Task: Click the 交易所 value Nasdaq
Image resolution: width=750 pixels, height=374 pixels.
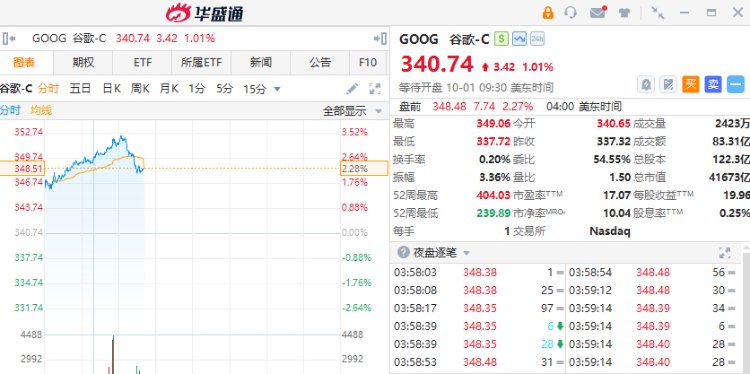Action: [x=610, y=231]
